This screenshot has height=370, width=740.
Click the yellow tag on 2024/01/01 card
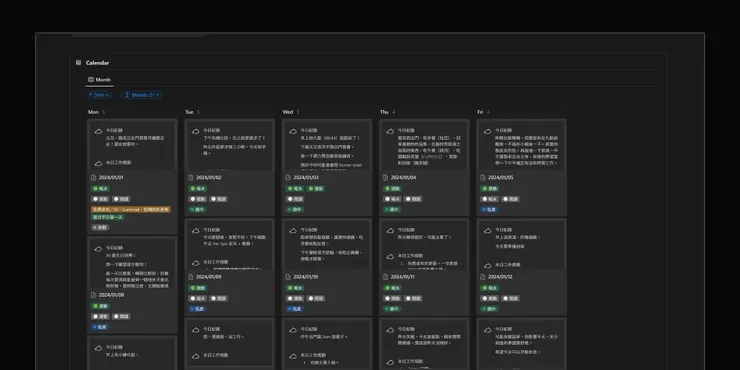pos(131,209)
